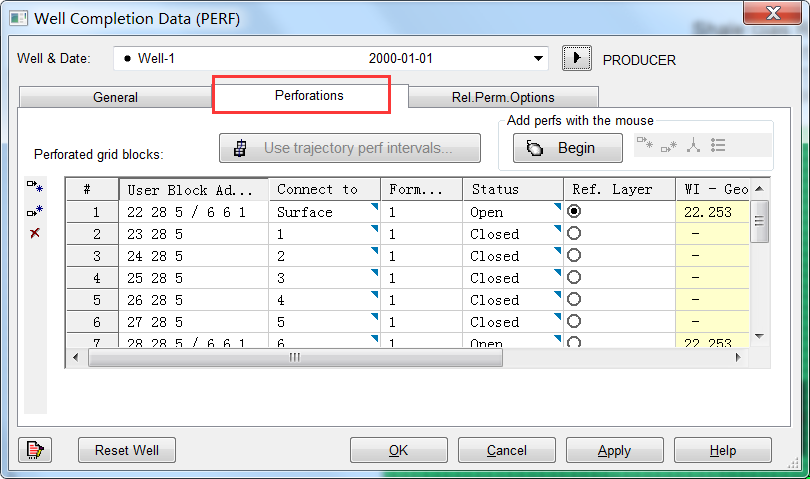This screenshot has width=810, height=479.
Task: Click the top insert-row icon left of the table
Action: (x=35, y=186)
